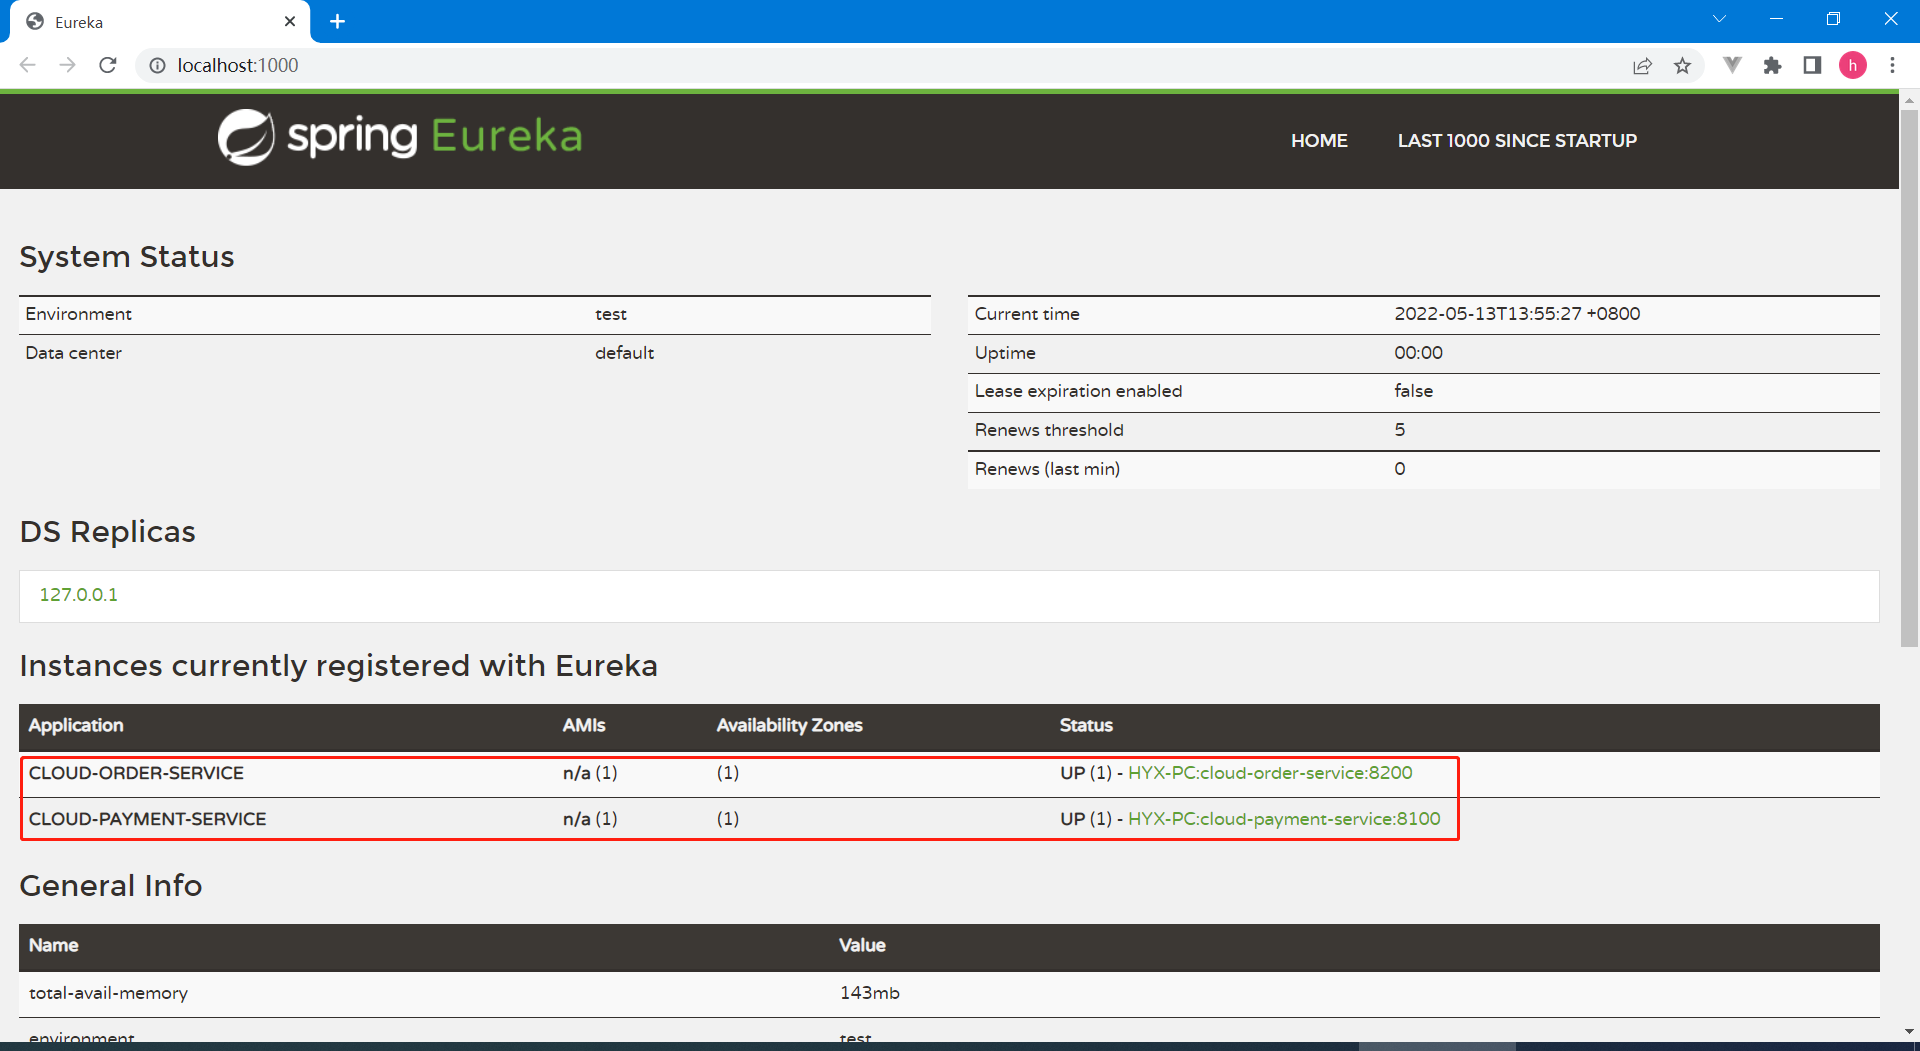Go to the HOME nav item

pos(1319,141)
